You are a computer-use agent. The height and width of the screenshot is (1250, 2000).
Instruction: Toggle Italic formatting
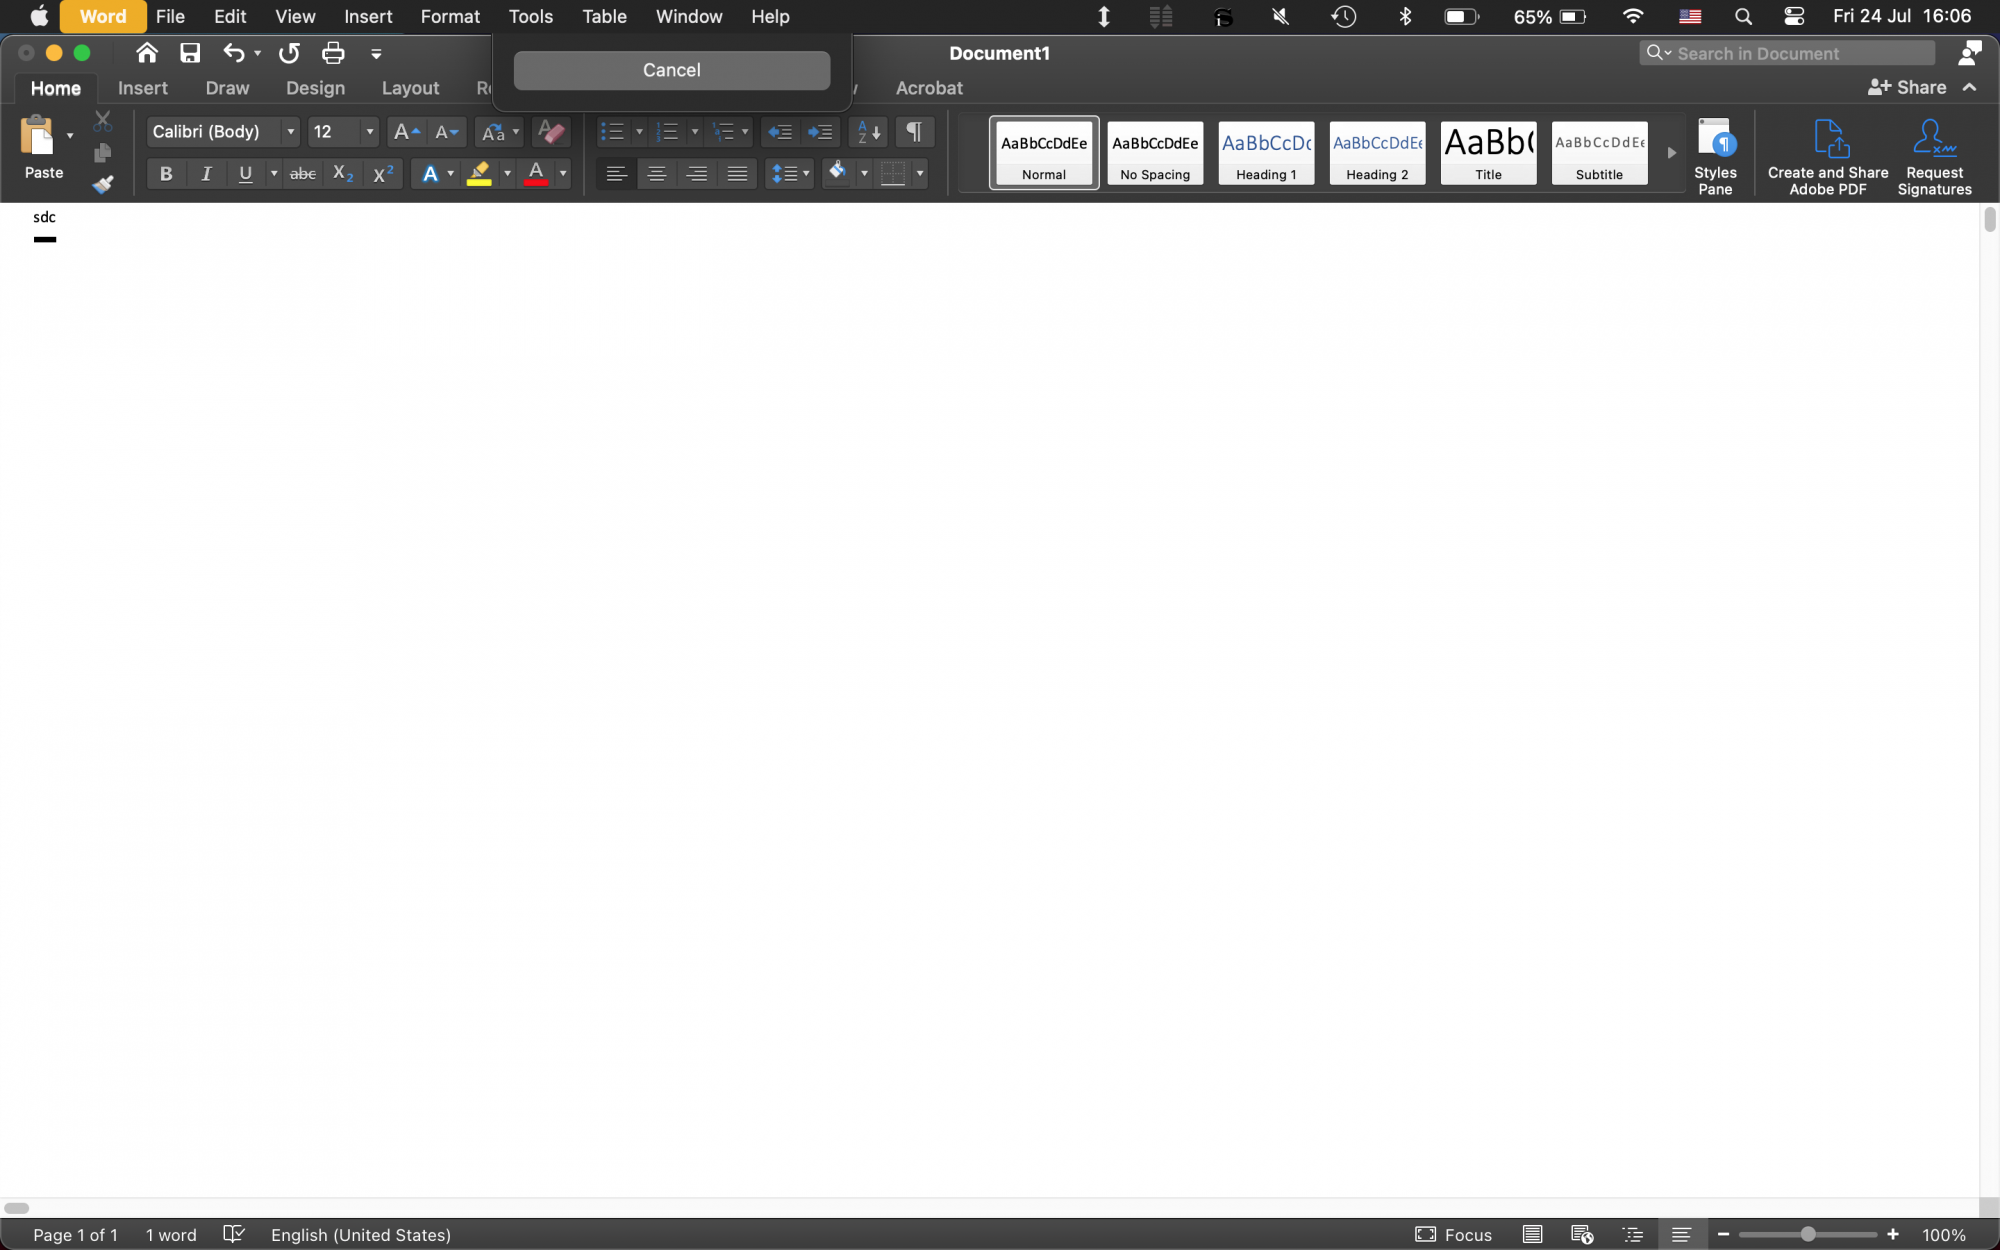tap(206, 174)
